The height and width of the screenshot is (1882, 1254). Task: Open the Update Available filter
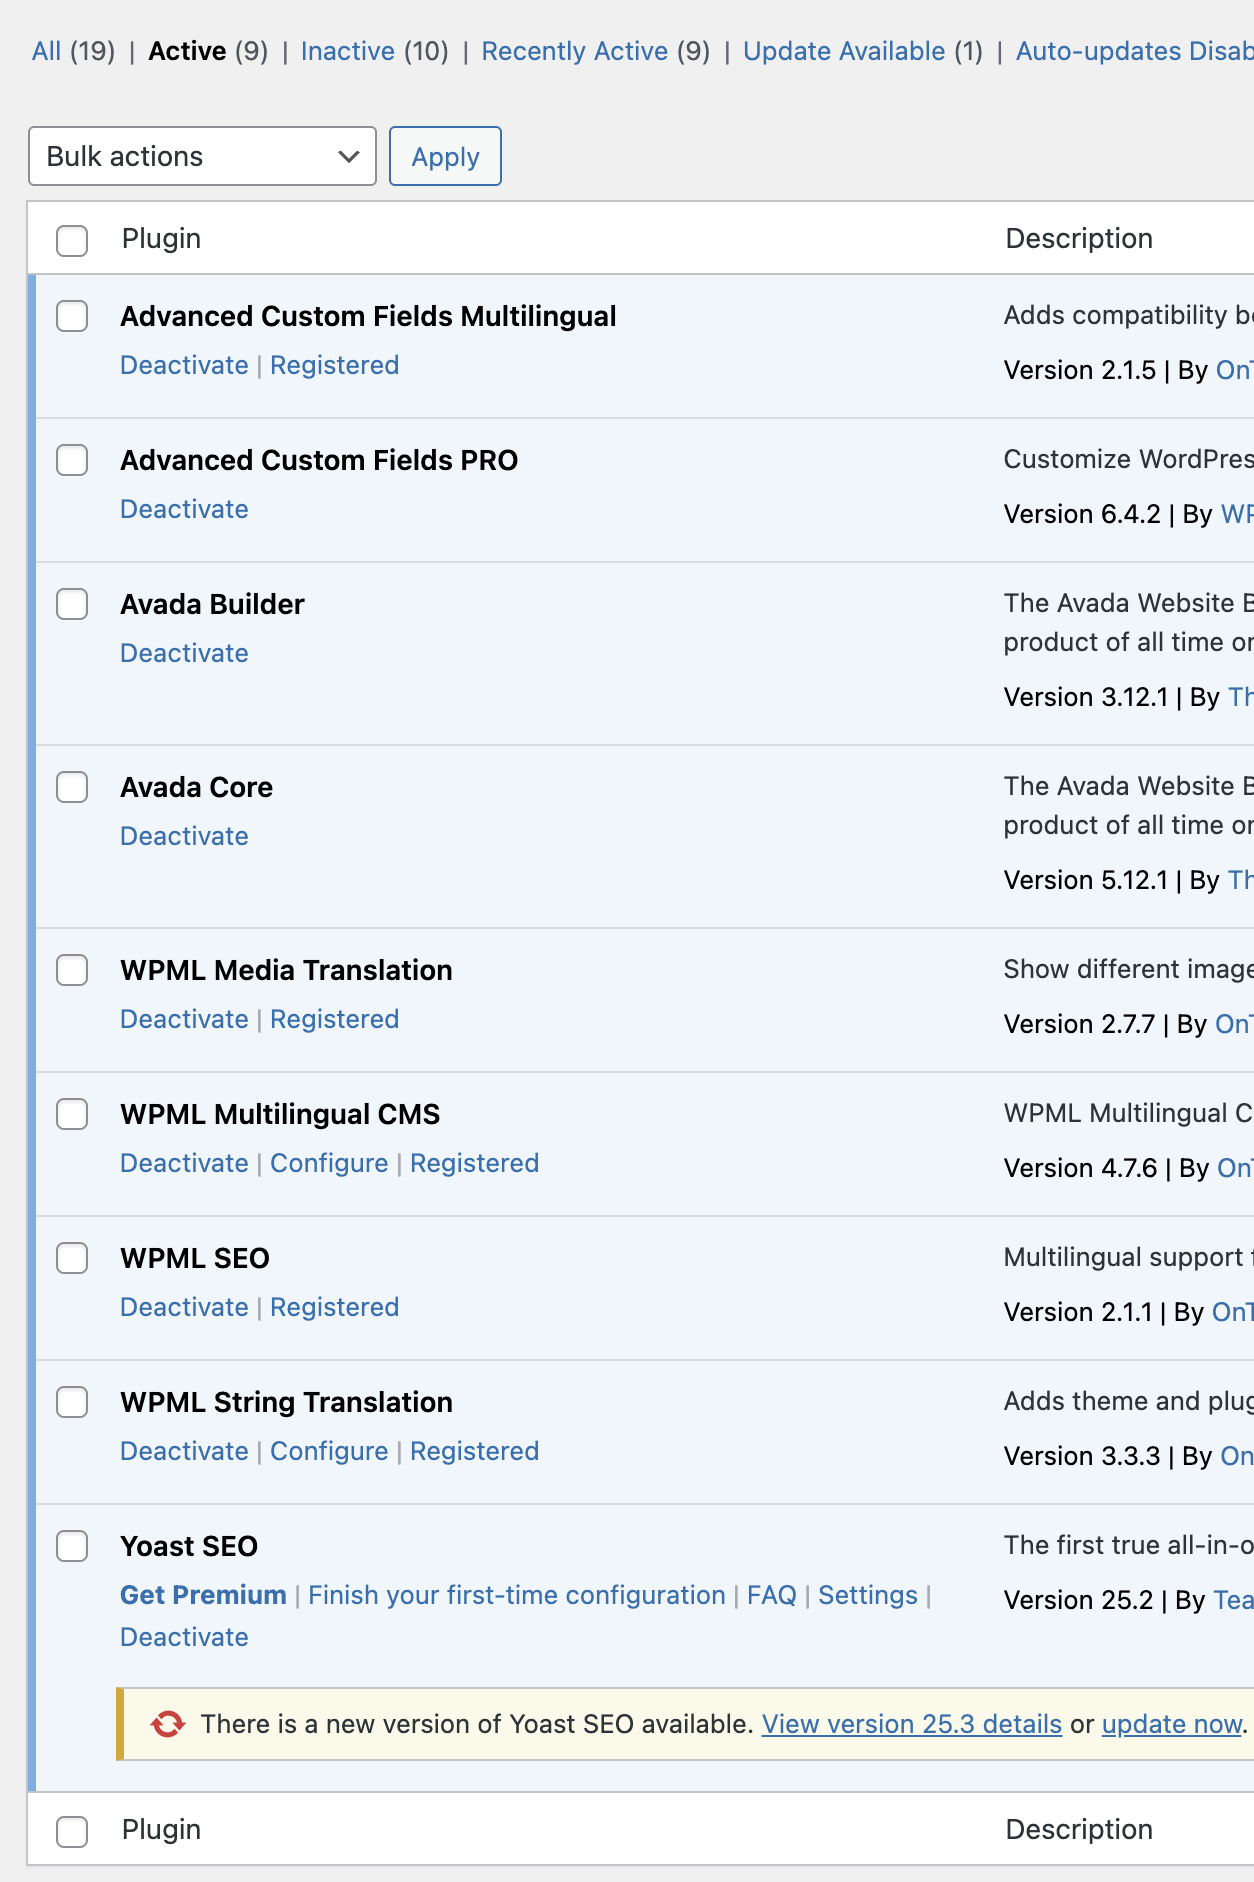coord(844,51)
